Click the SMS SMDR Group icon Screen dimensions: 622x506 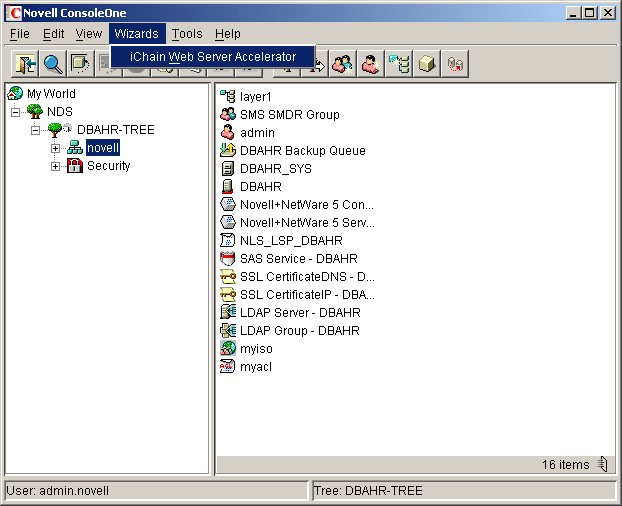[x=228, y=114]
